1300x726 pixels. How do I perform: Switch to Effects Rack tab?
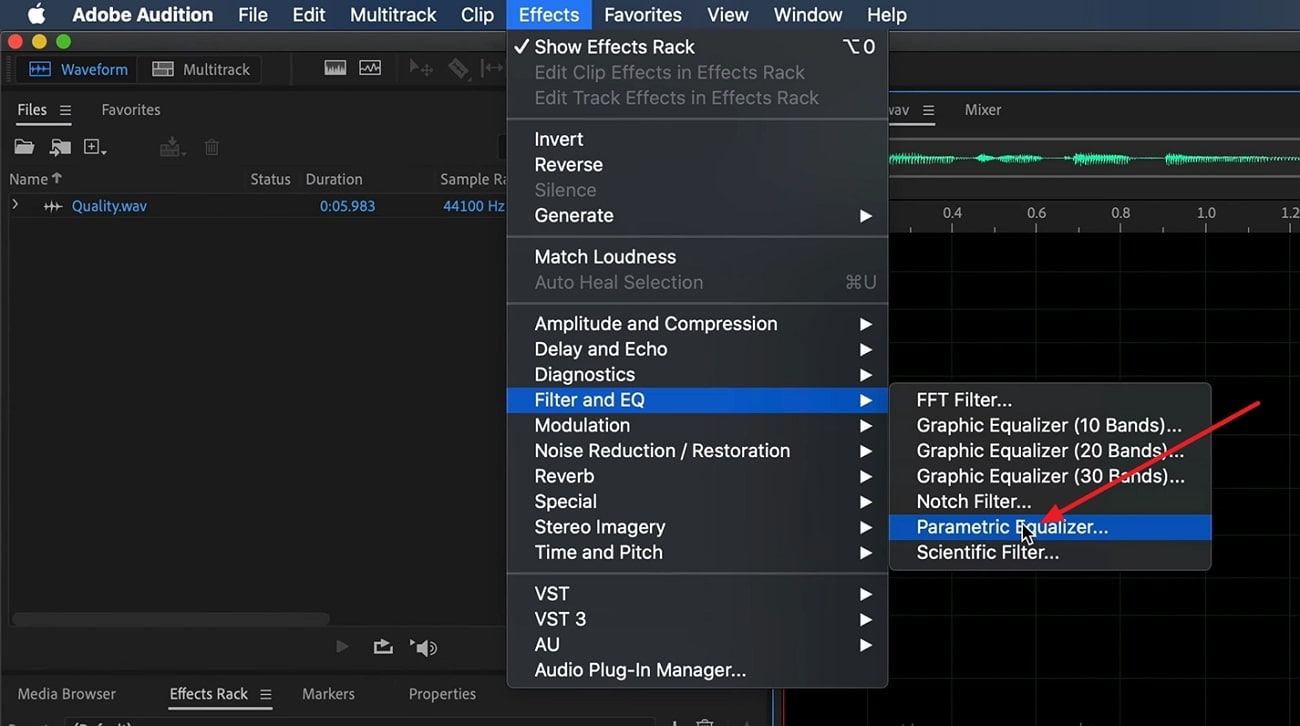209,694
